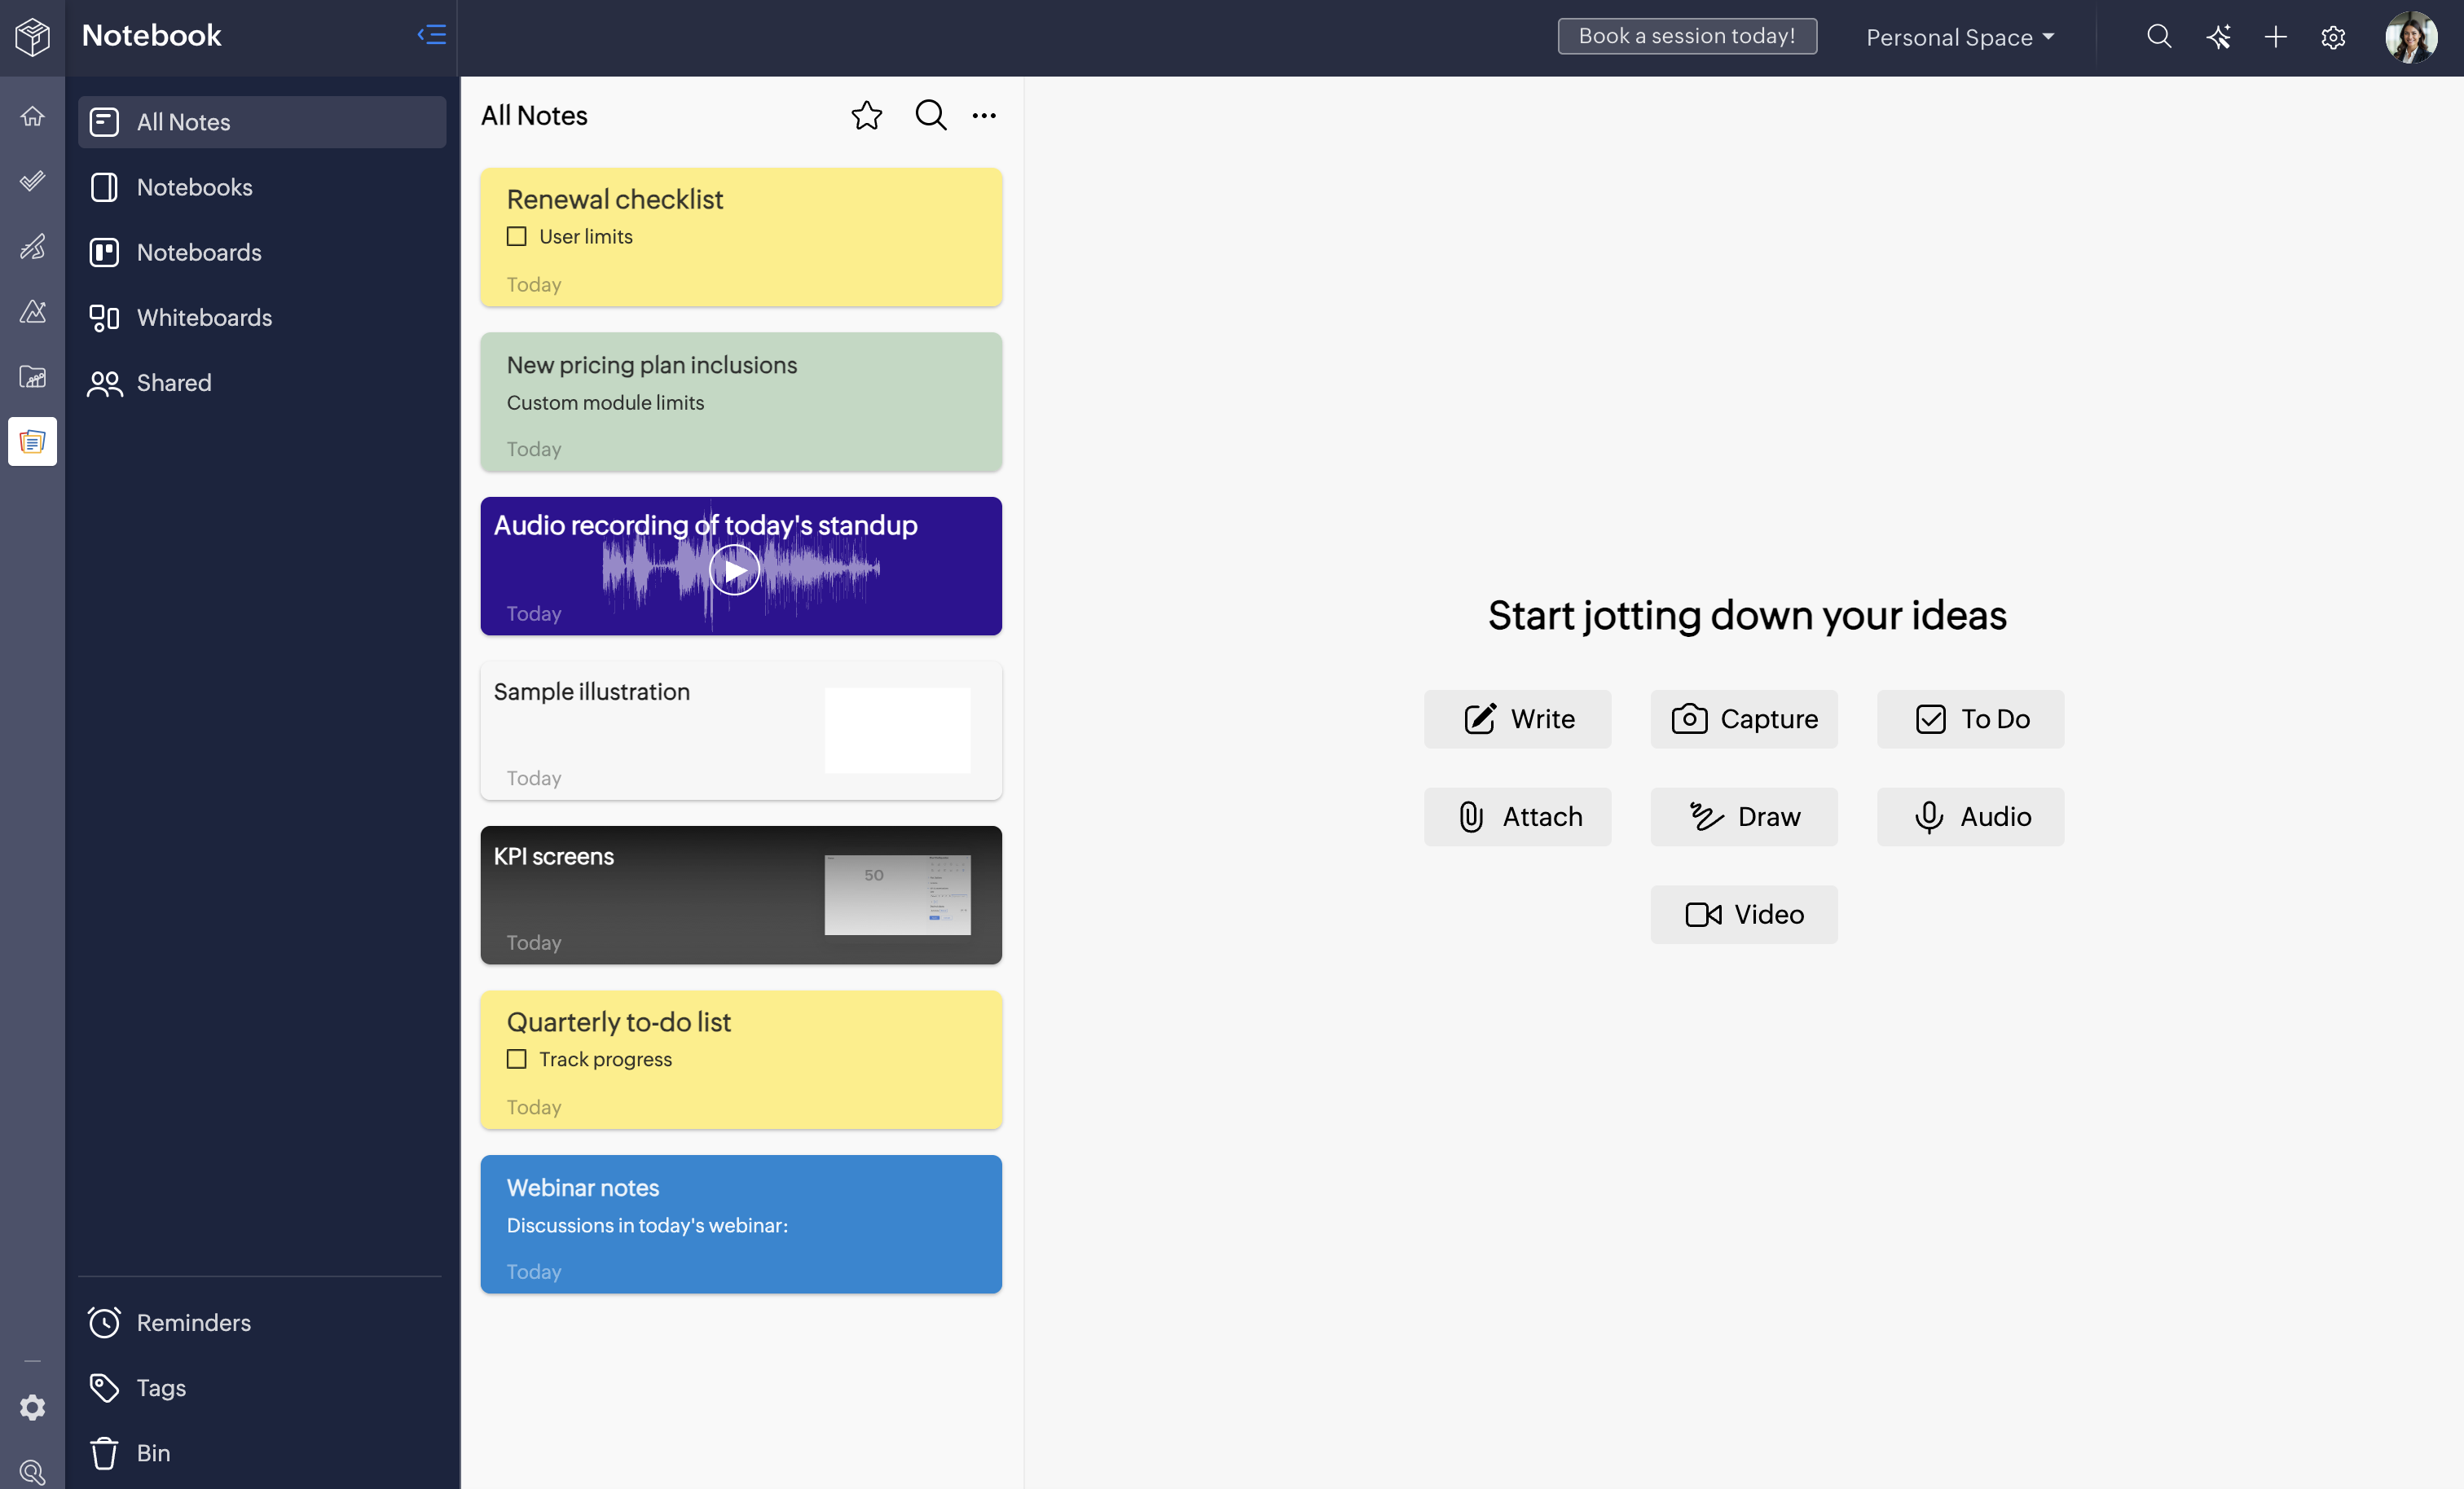This screenshot has height=1489, width=2464.
Task: Search within All Notes list
Action: [930, 116]
